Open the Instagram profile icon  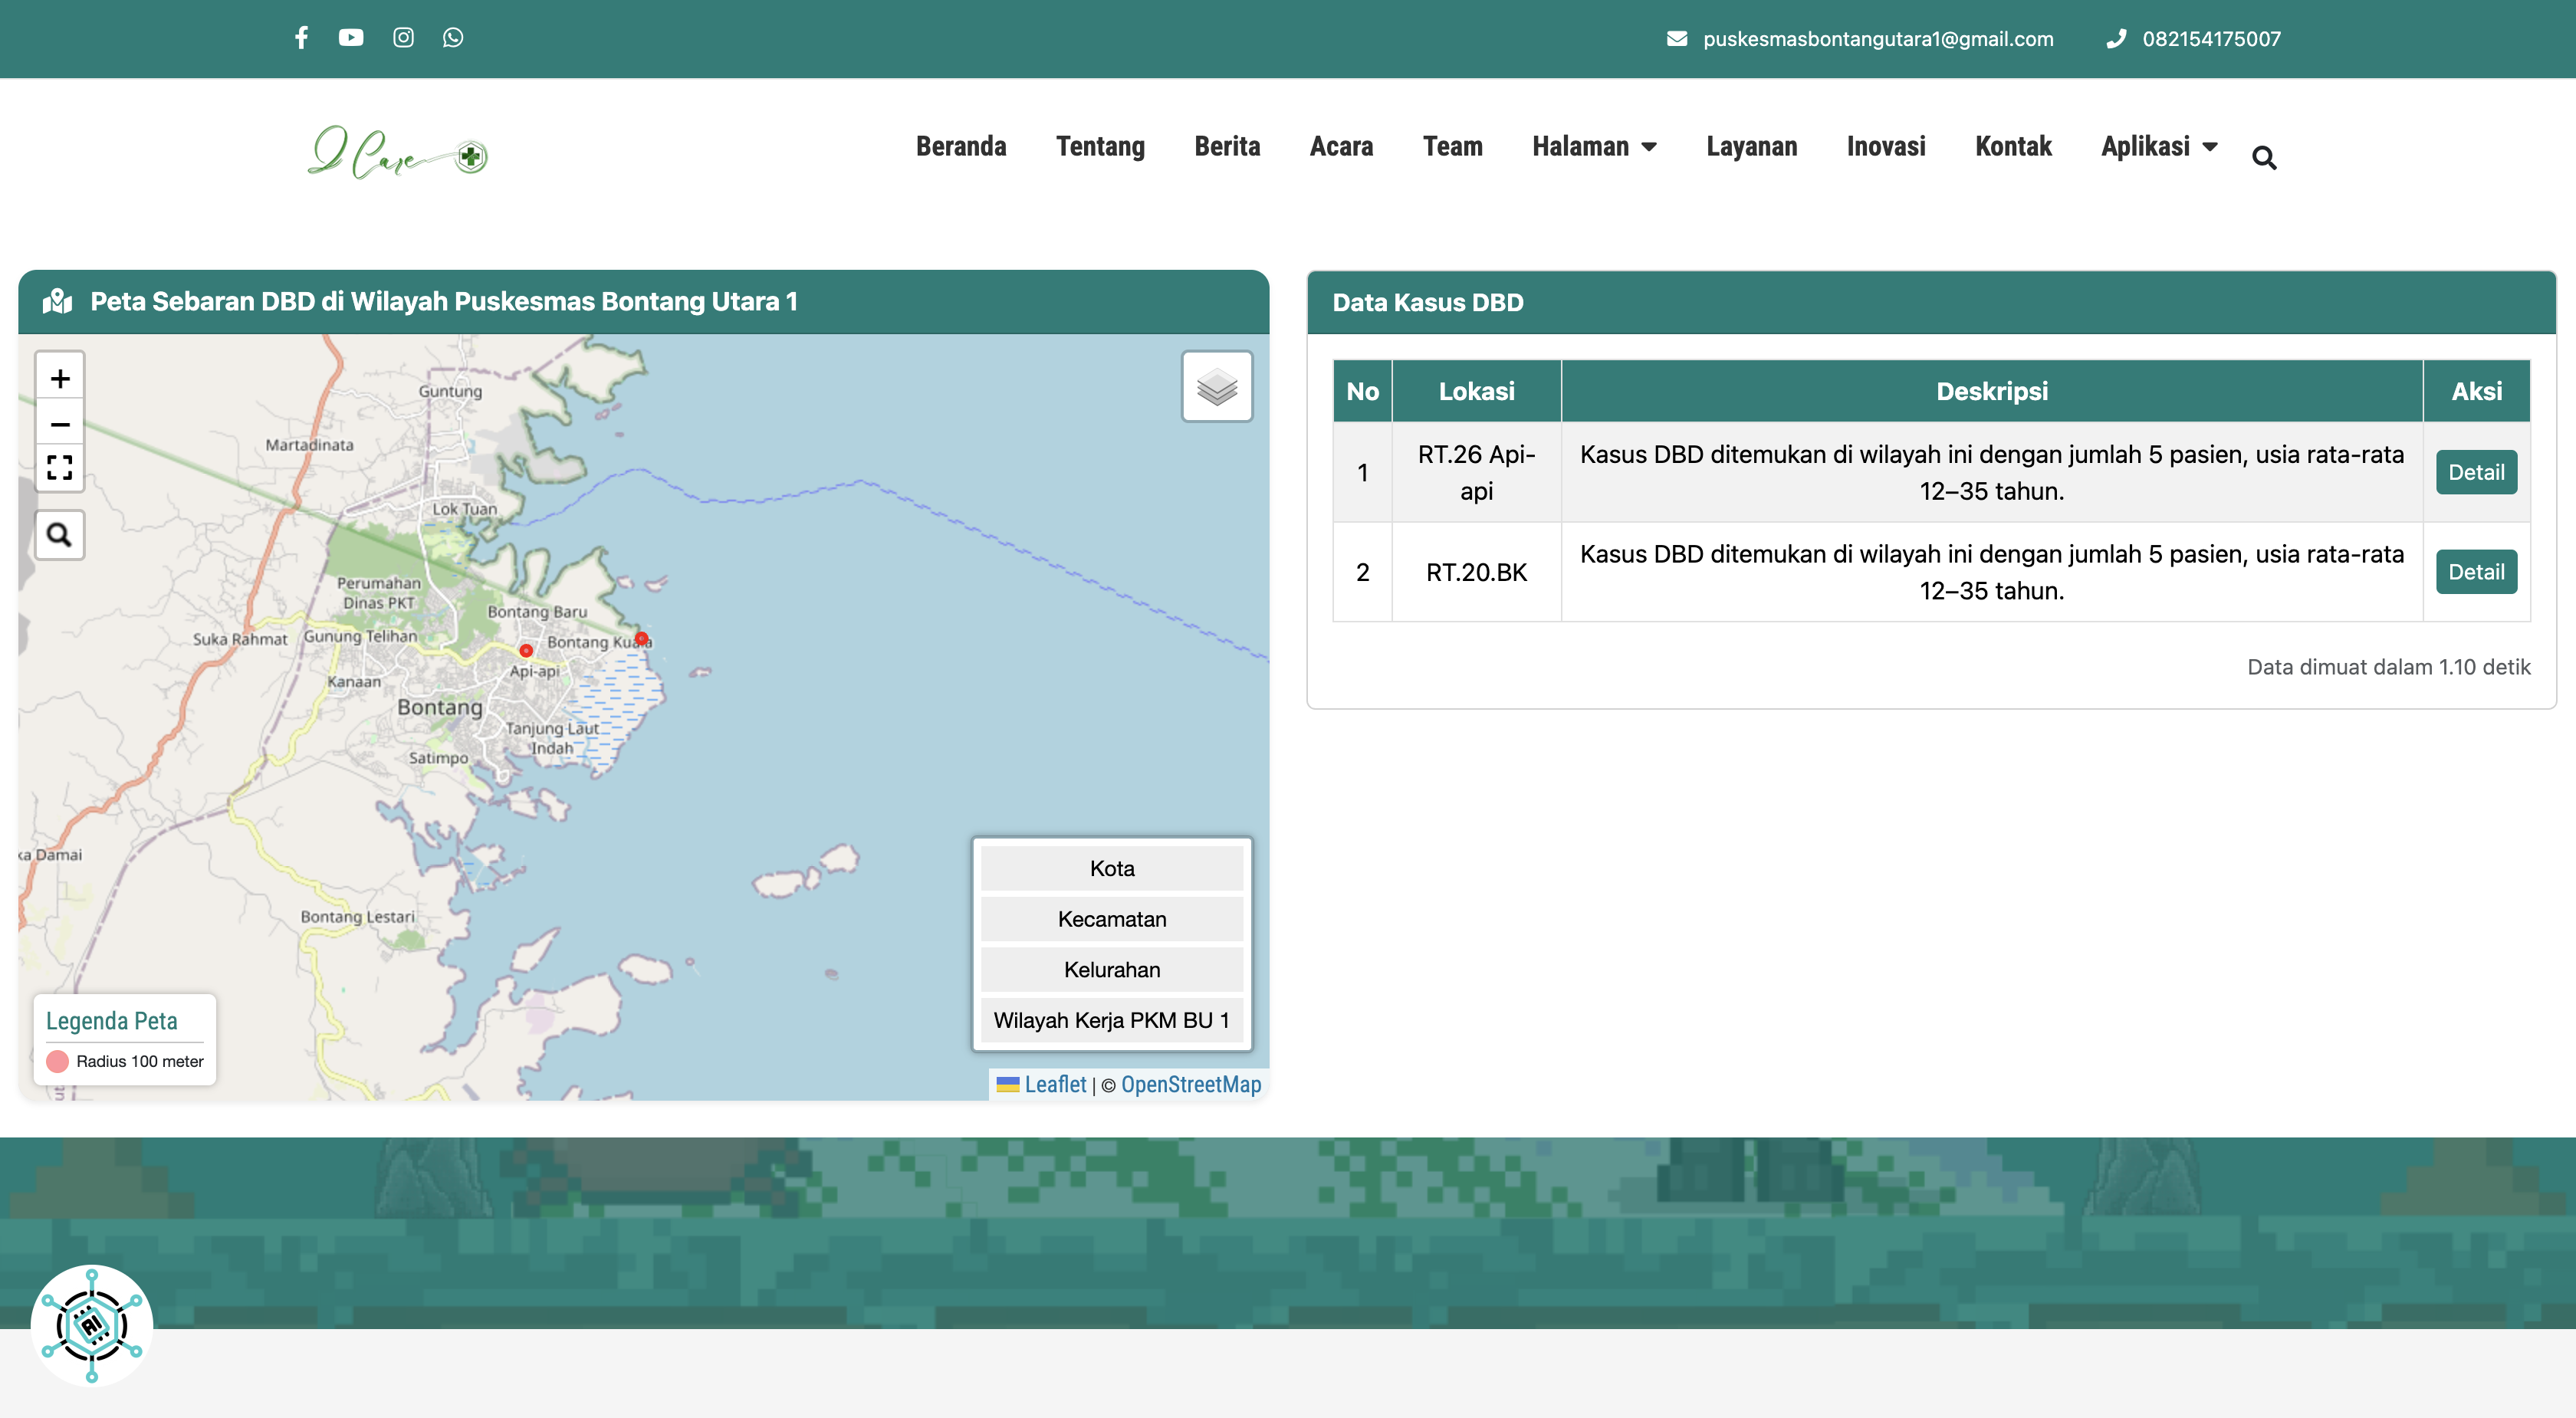point(403,38)
